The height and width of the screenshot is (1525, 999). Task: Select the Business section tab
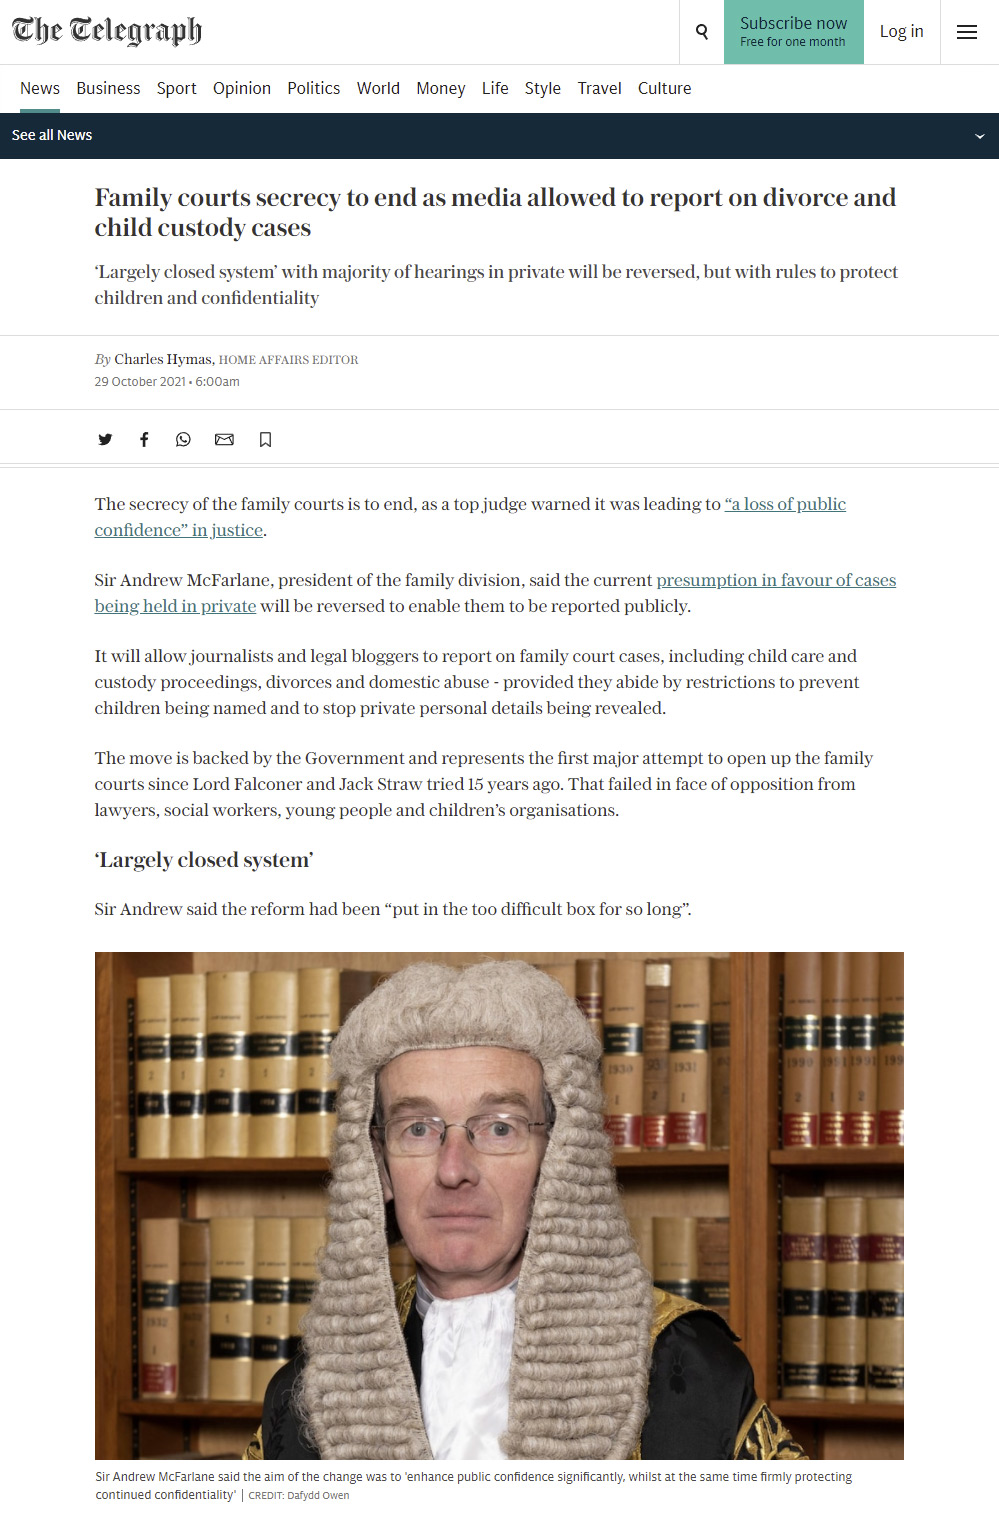point(108,88)
